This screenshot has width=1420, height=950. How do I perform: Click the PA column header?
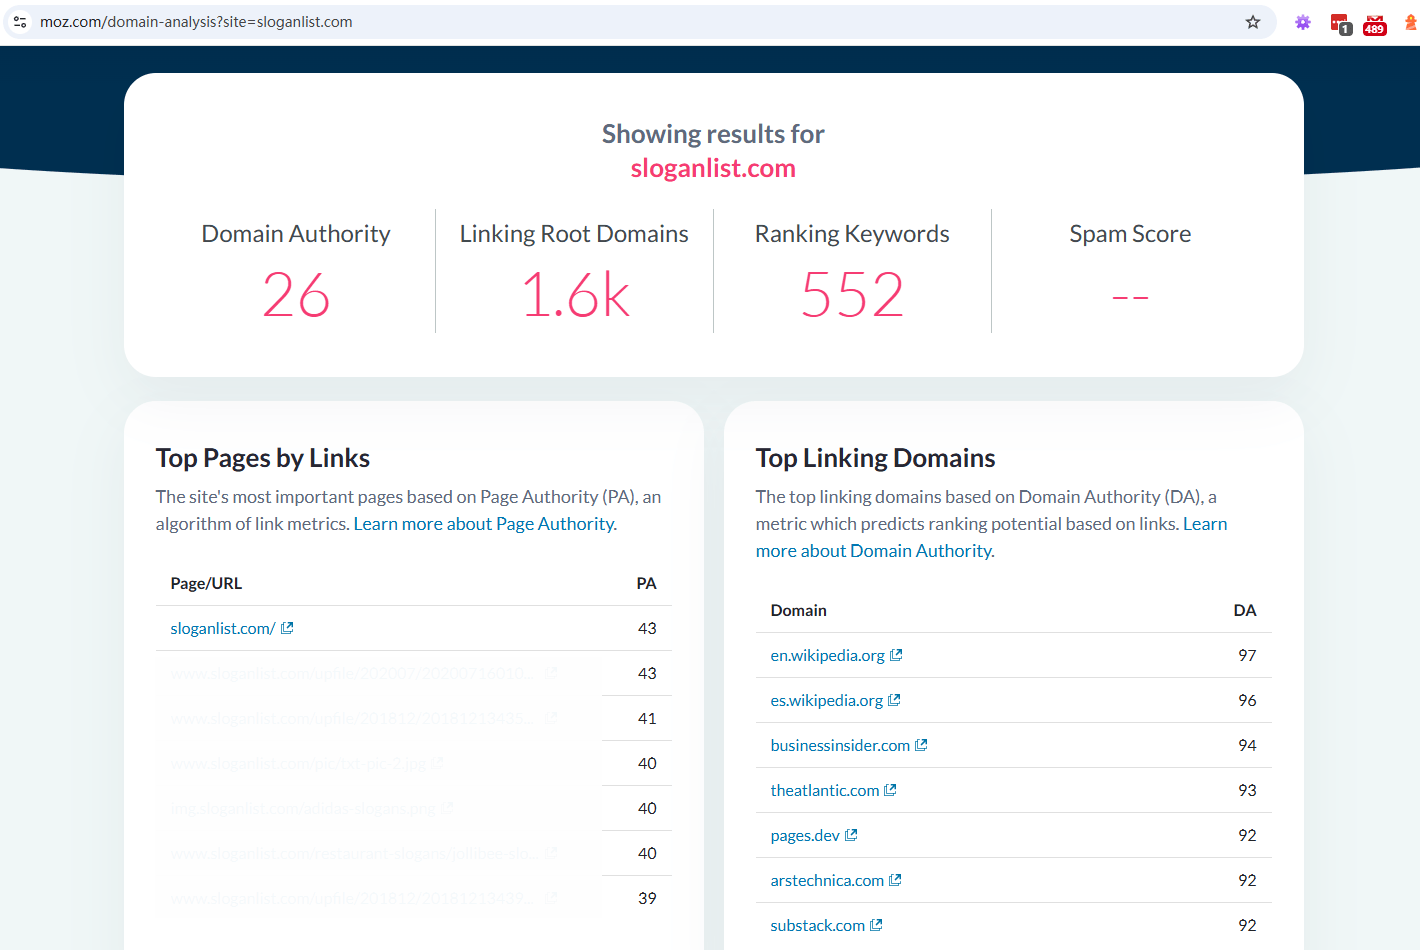click(x=646, y=583)
